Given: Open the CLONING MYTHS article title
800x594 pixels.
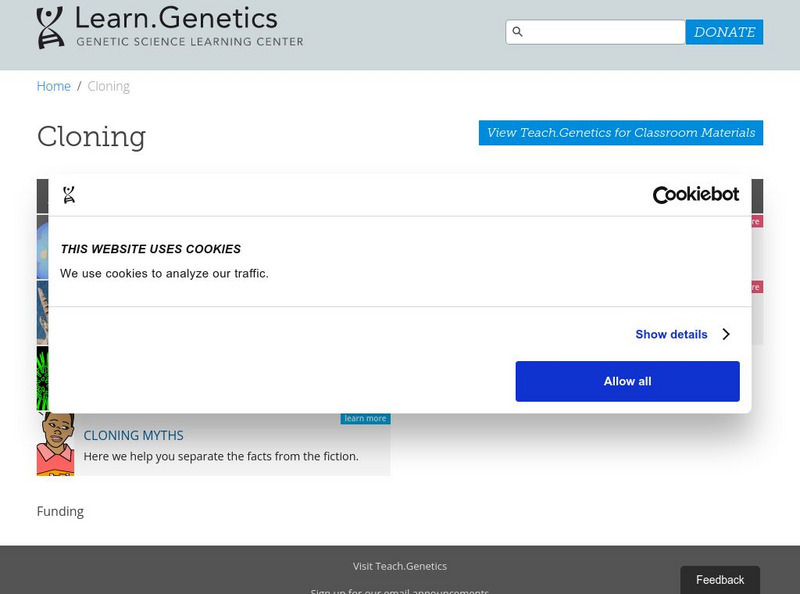Looking at the screenshot, I should click(133, 436).
